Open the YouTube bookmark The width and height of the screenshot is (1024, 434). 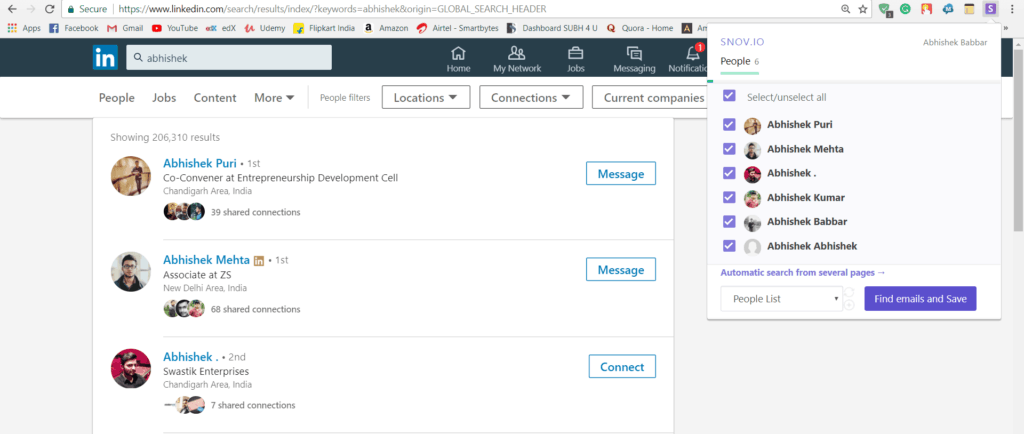[175, 28]
